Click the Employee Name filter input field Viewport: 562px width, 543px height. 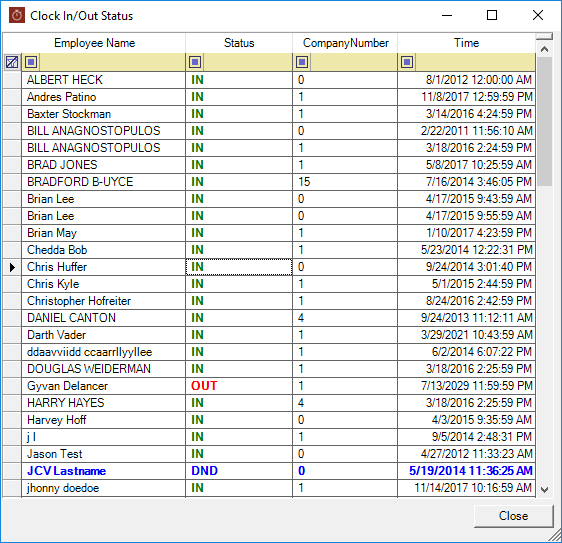pyautogui.click(x=111, y=62)
